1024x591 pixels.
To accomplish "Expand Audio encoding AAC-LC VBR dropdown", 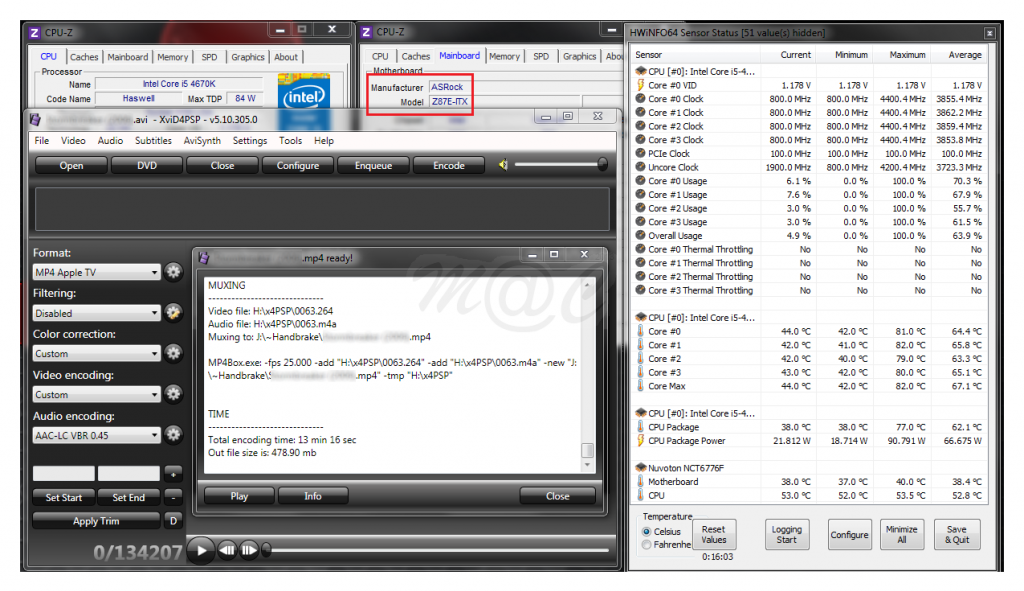I will click(x=96, y=435).
